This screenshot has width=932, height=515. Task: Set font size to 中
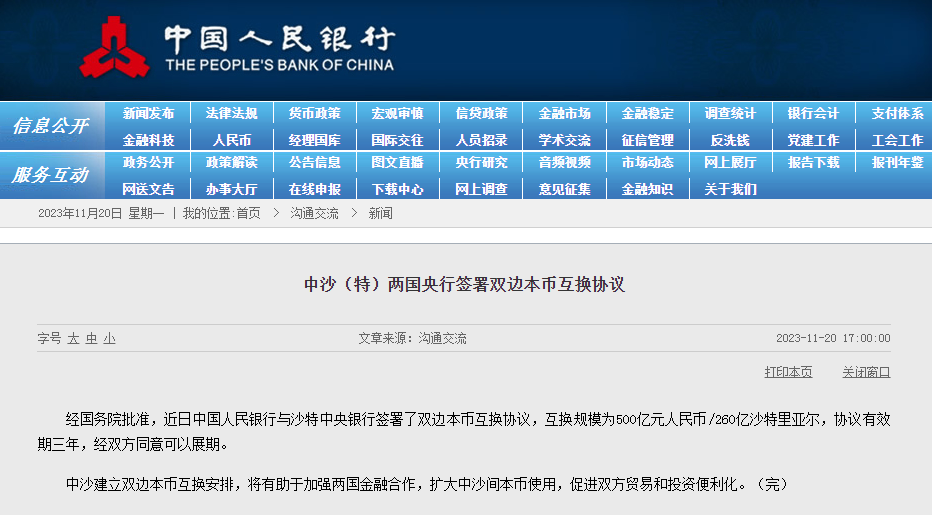tap(92, 339)
